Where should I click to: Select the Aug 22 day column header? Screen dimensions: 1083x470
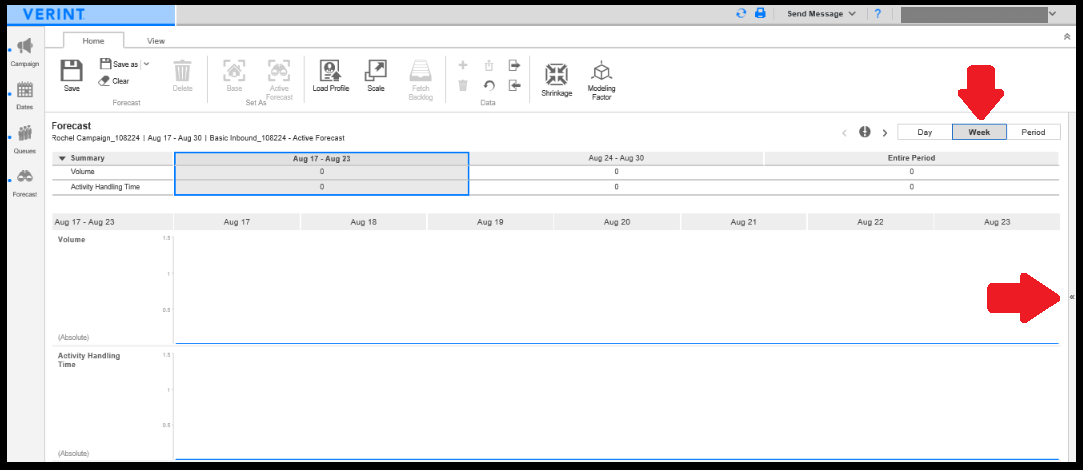click(x=870, y=222)
